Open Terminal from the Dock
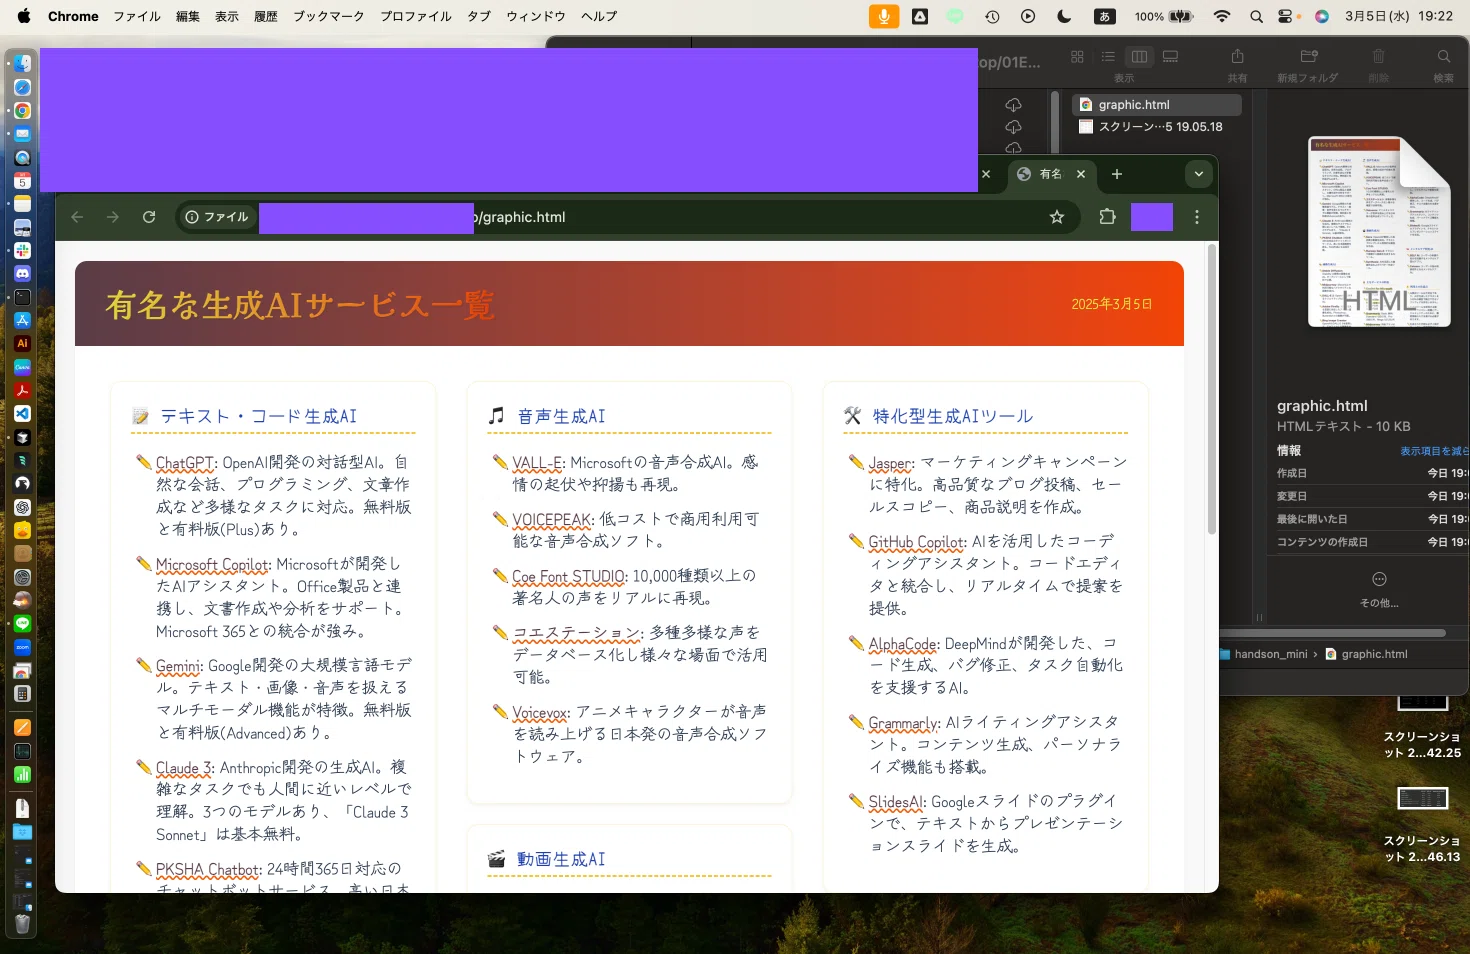 (22, 297)
